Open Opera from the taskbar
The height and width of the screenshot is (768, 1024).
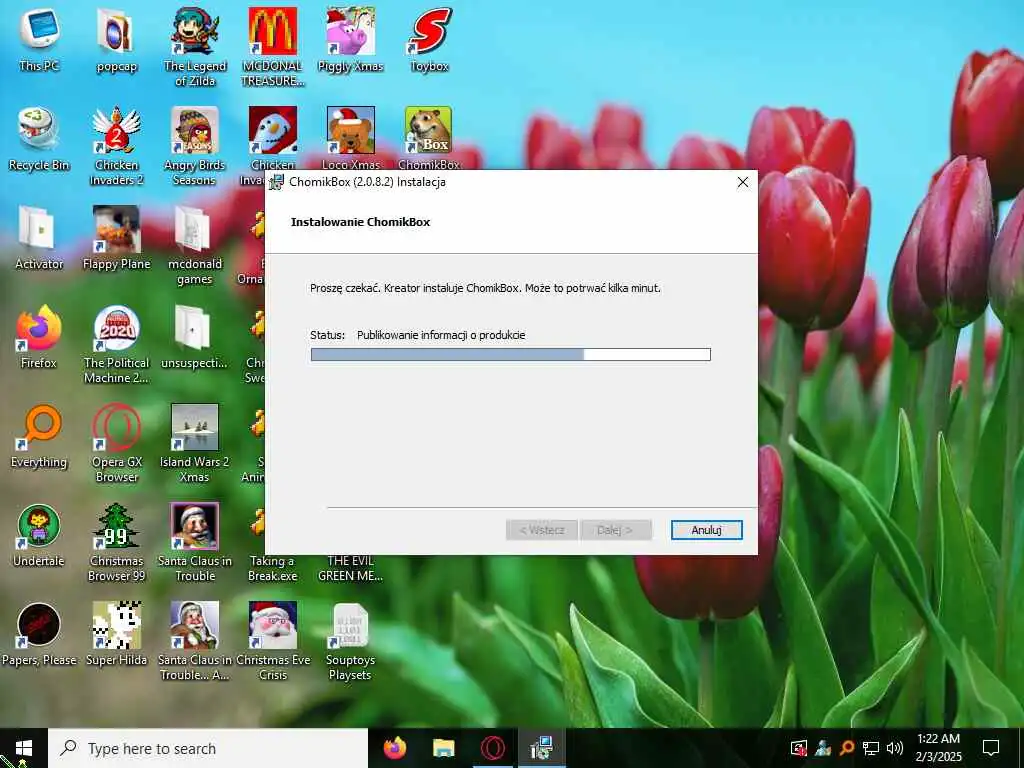[x=492, y=748]
